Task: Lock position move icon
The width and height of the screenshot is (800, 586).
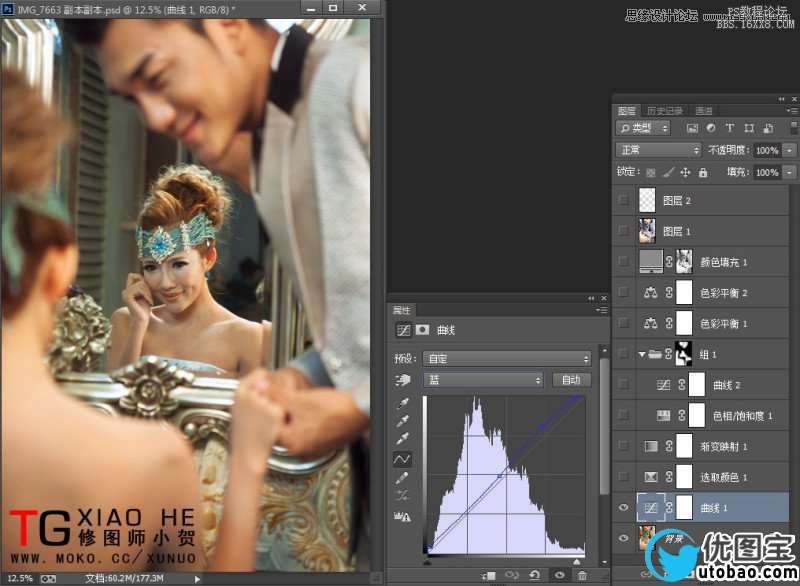Action: point(685,172)
